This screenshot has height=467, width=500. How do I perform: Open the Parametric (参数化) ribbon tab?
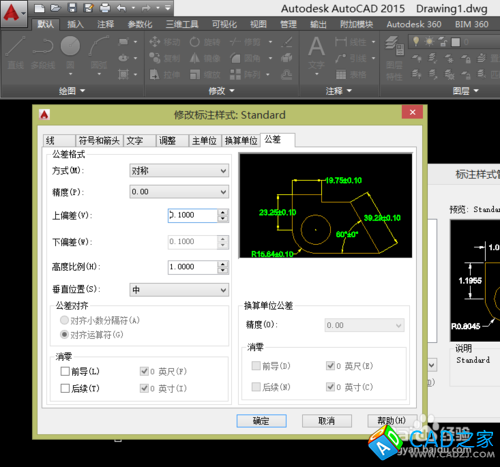point(140,24)
